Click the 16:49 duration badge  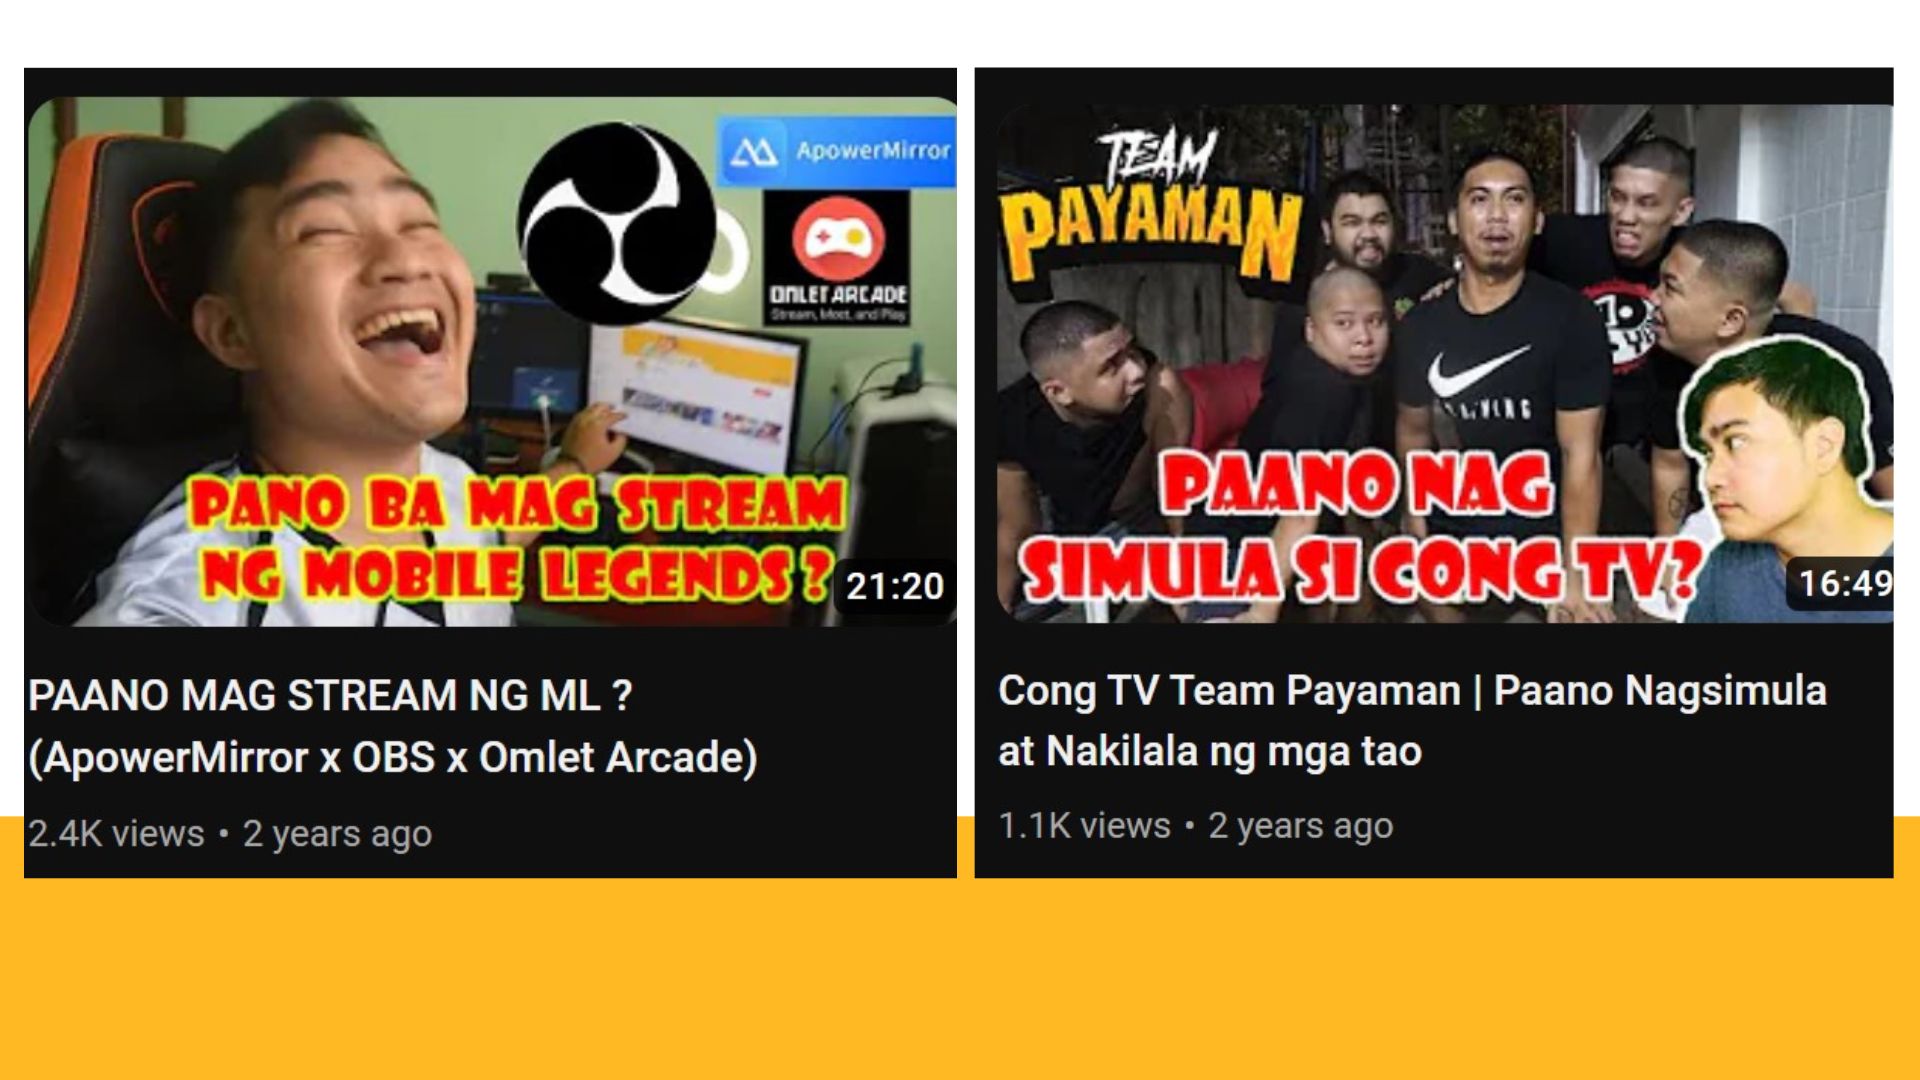point(1840,583)
